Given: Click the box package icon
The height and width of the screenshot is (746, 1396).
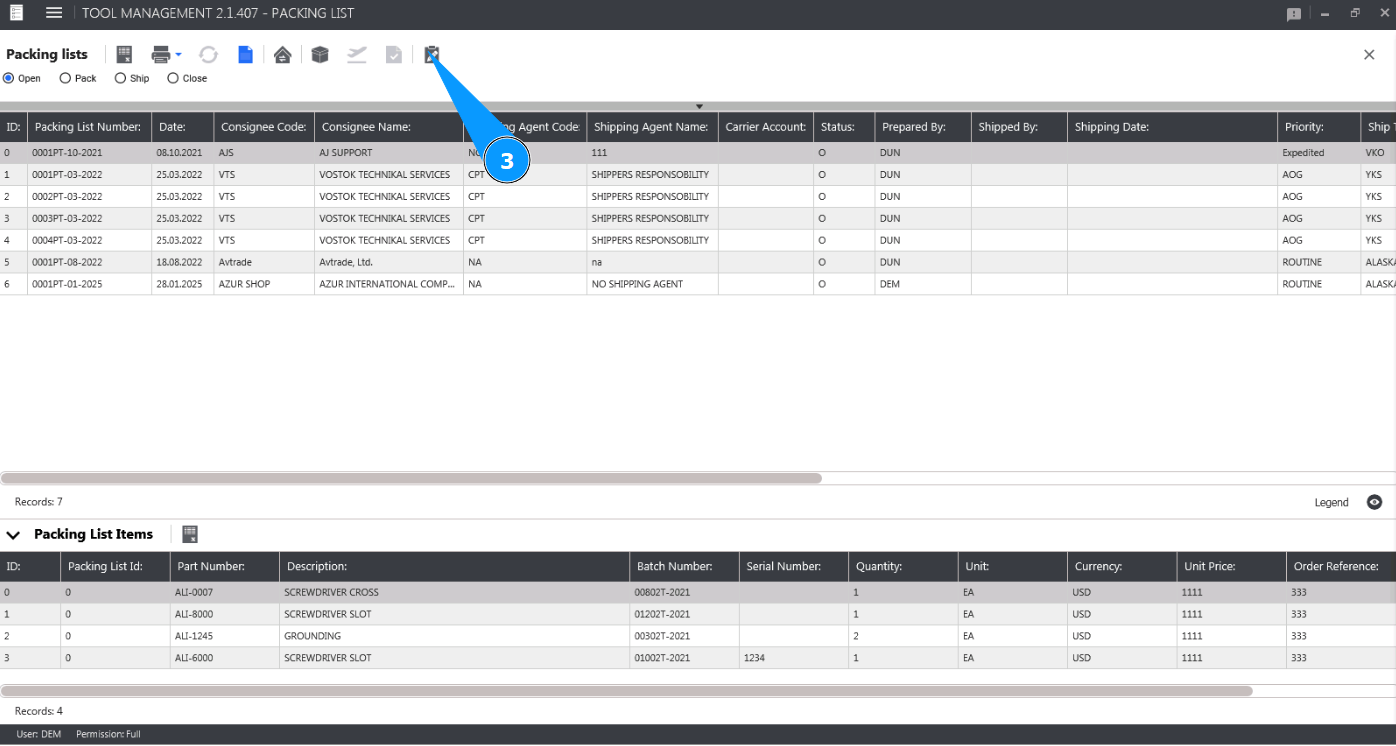Looking at the screenshot, I should [x=320, y=55].
